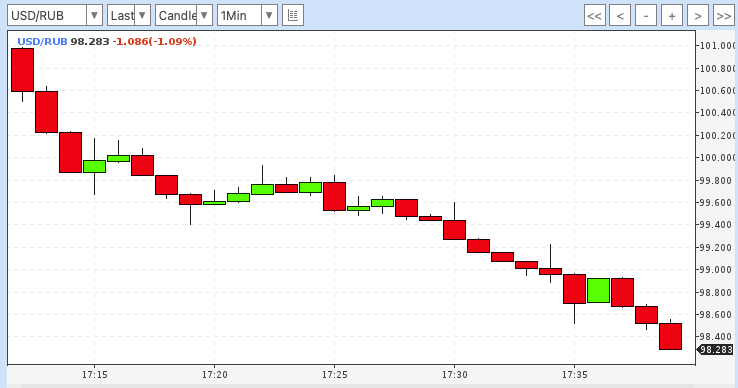Image resolution: width=738 pixels, height=388 pixels.
Task: Jump to earliest data with << button
Action: (594, 16)
